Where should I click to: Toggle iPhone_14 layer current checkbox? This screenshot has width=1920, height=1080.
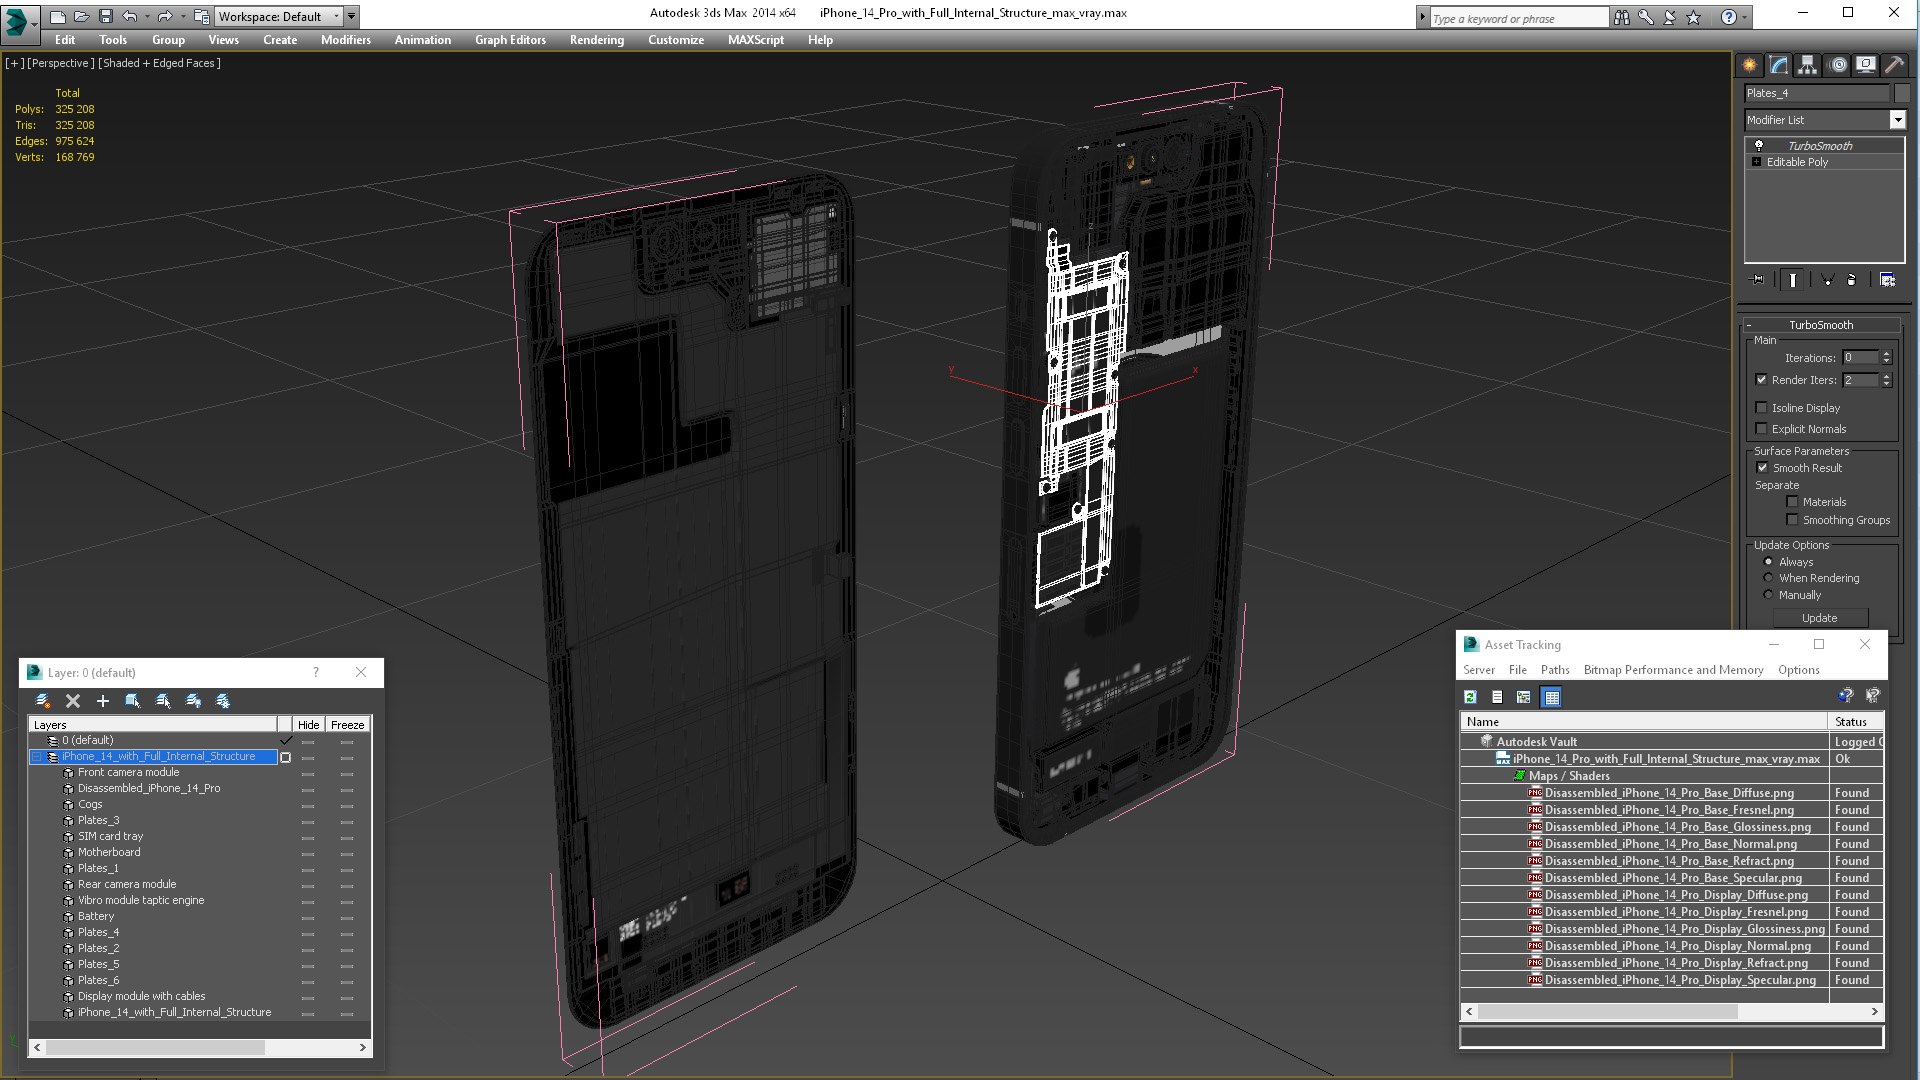(286, 757)
